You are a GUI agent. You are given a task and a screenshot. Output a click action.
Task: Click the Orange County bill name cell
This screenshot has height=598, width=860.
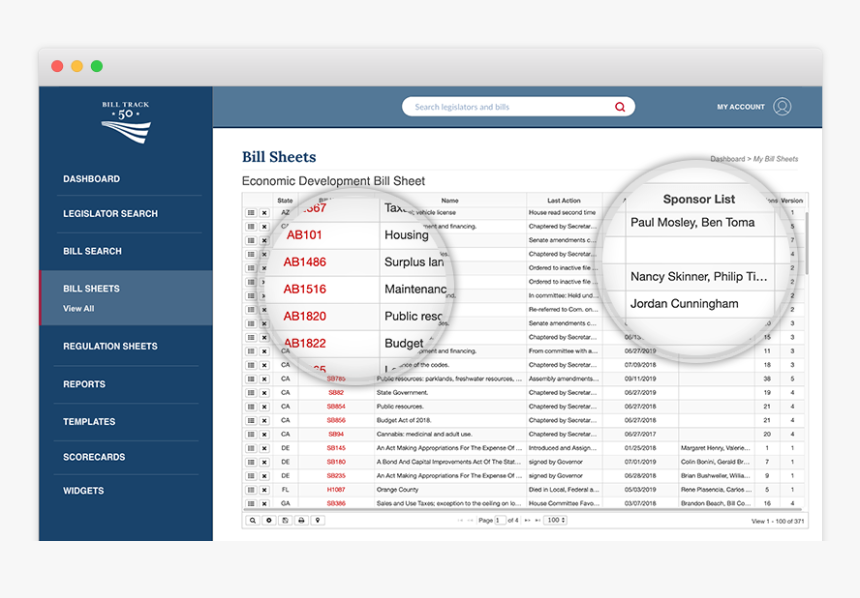(449, 489)
